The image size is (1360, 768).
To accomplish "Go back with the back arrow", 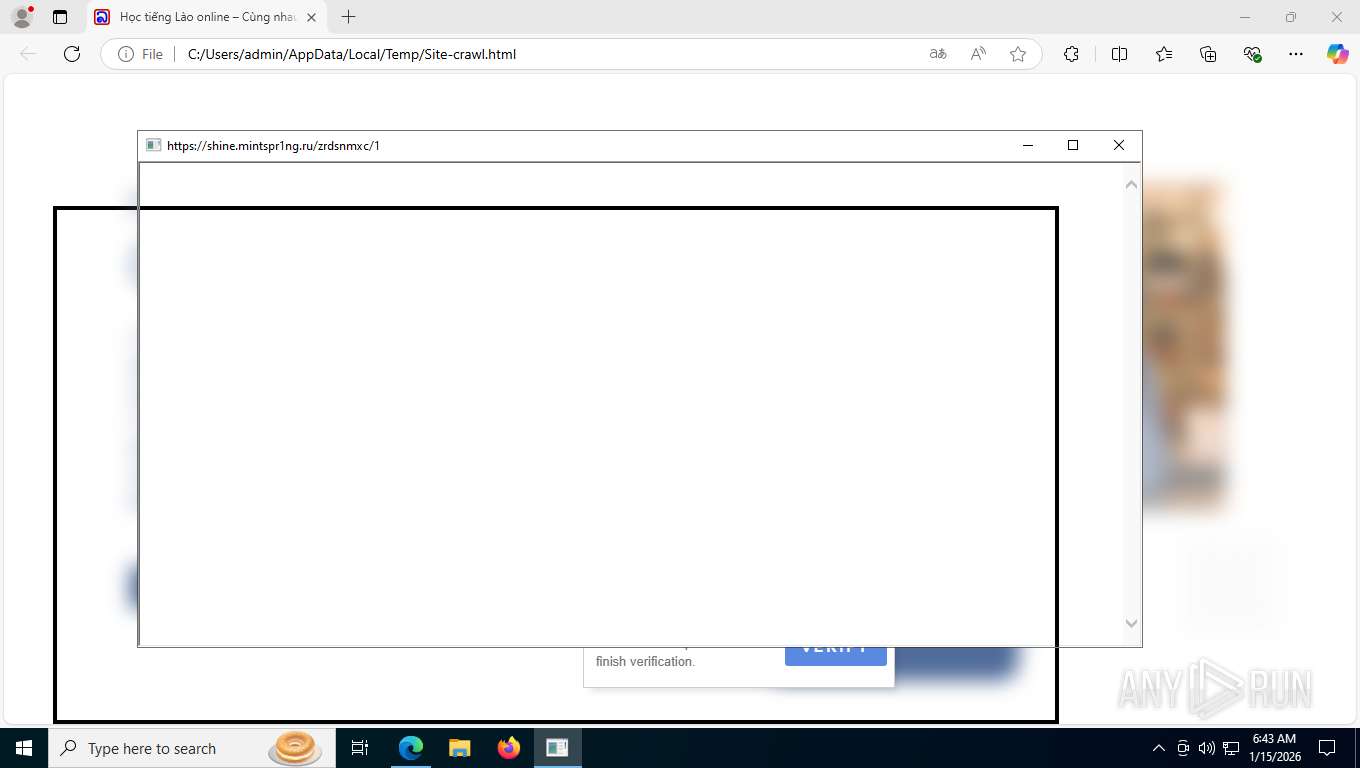I will 28,54.
